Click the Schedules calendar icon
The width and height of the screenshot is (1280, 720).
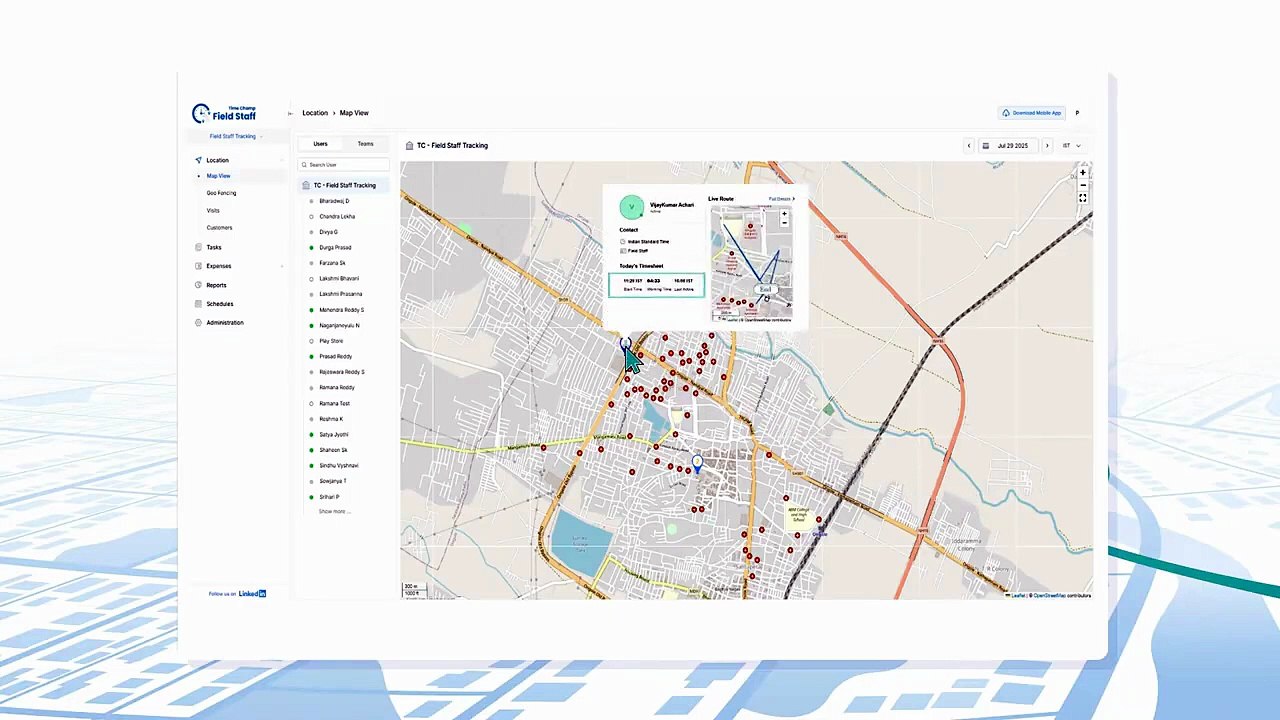point(198,304)
